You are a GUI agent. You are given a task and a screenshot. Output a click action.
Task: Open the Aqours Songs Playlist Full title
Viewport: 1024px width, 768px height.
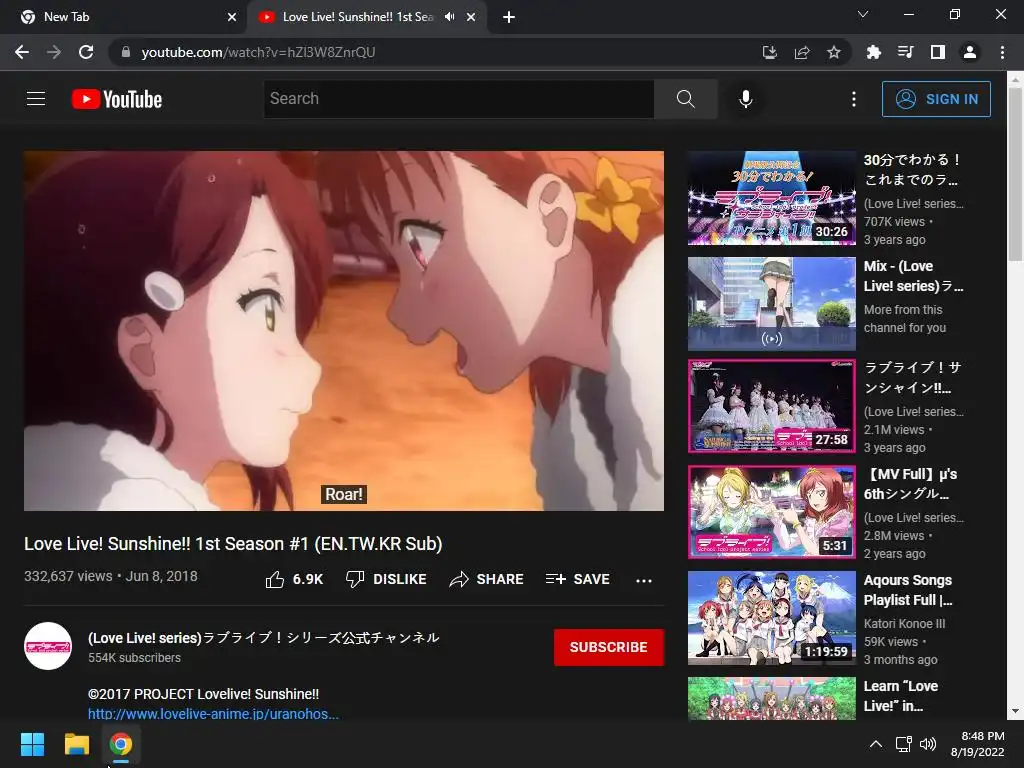[x=908, y=590]
